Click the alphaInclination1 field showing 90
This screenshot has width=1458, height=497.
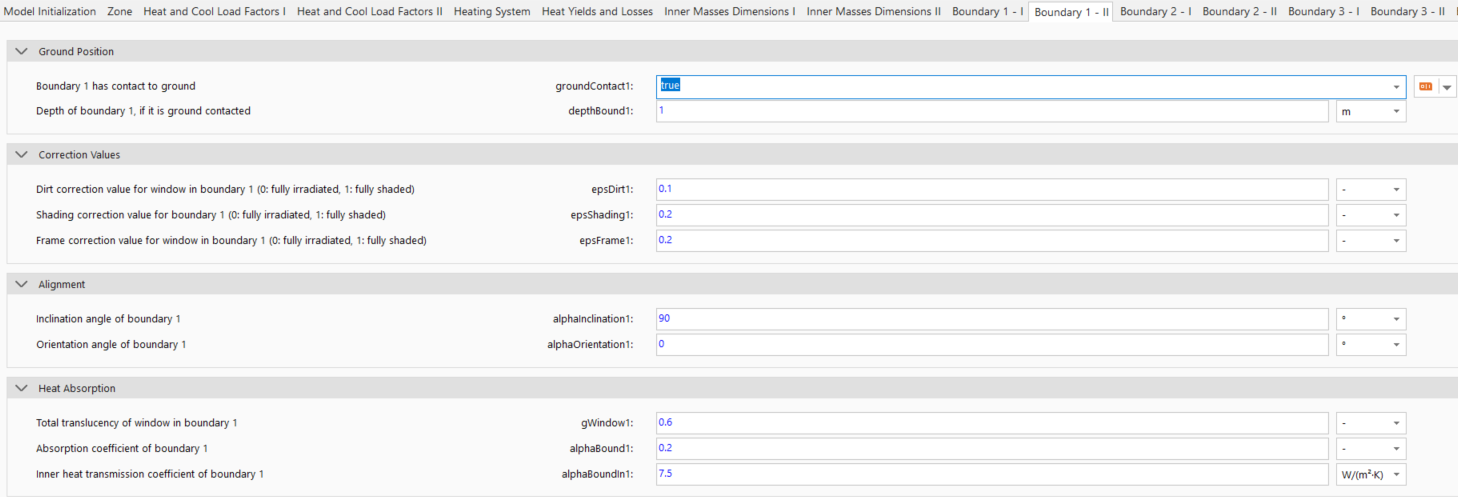tap(992, 319)
